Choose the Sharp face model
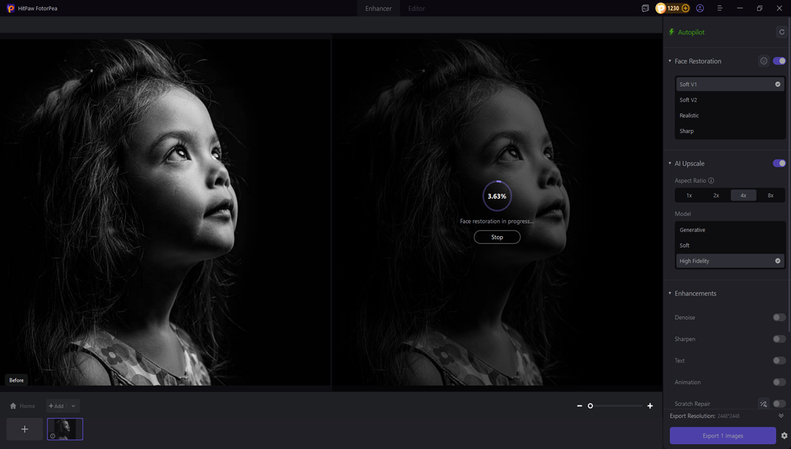Viewport: 791px width, 449px height. (730, 131)
